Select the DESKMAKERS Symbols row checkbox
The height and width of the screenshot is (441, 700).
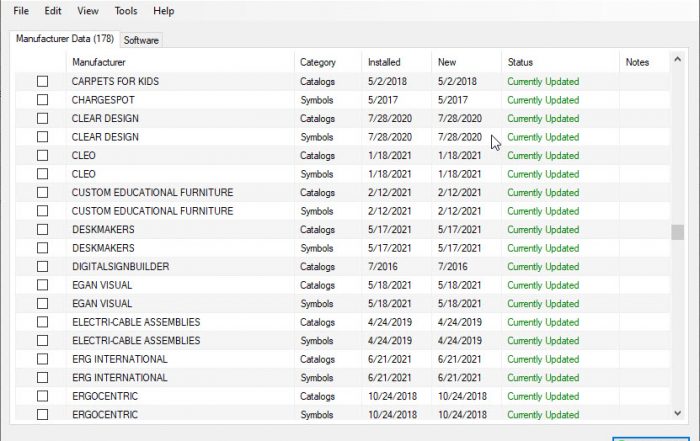42,248
